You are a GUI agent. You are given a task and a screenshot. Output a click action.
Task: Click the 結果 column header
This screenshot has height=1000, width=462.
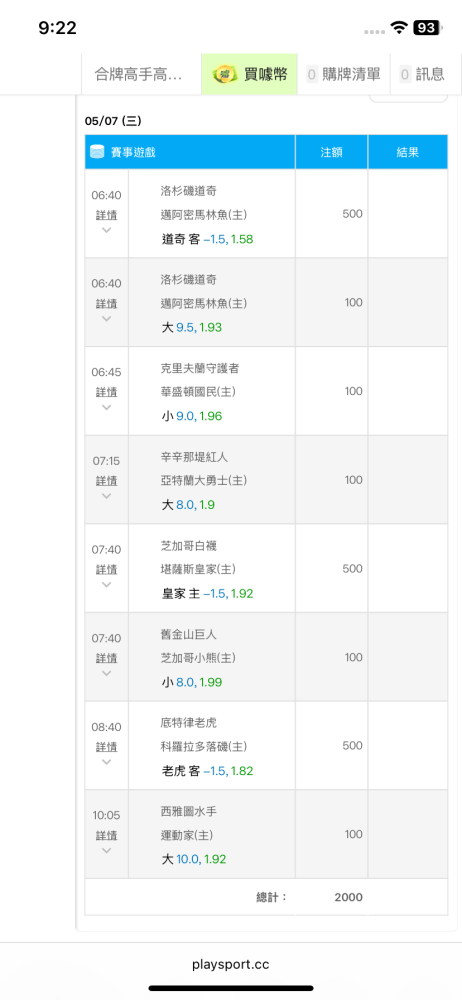coord(407,152)
